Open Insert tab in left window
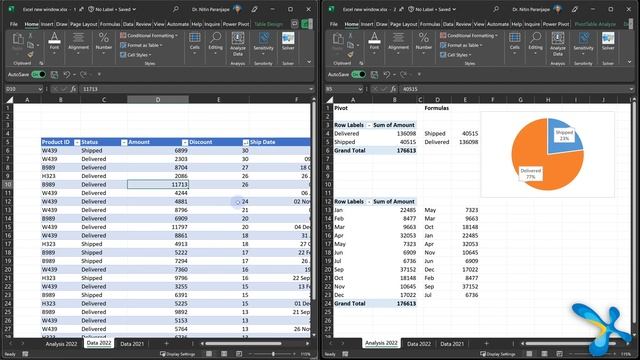Viewport: 640px width, 360px height. tap(47, 24)
